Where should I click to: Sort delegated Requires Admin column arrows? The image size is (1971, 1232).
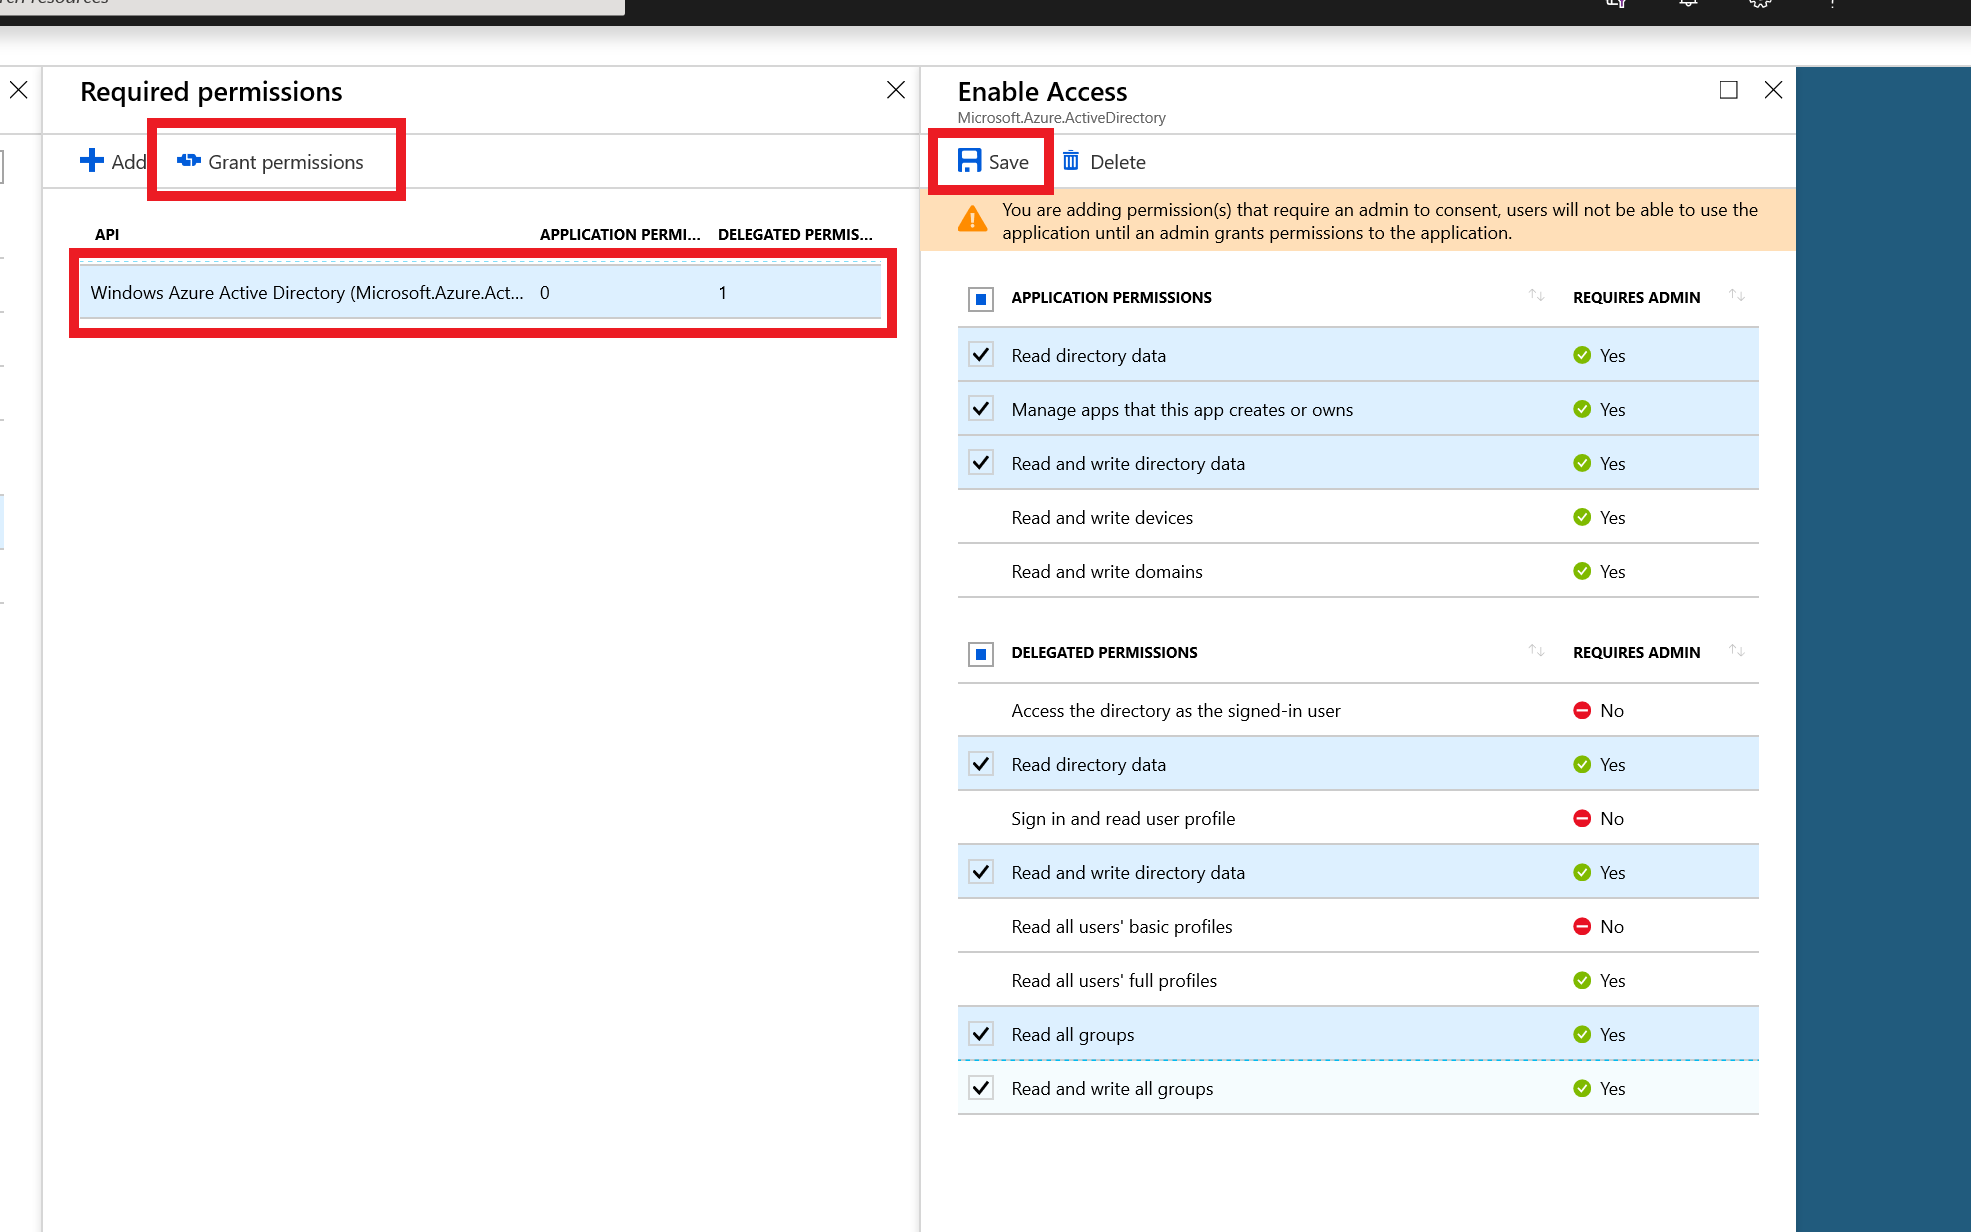click(1737, 651)
